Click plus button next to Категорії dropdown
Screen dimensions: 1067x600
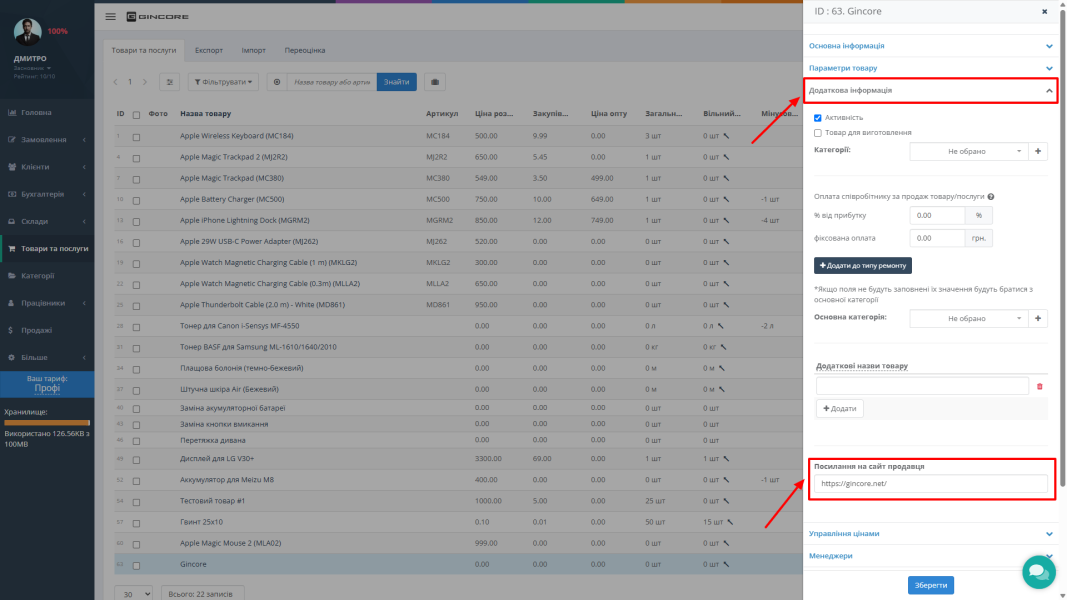[x=1037, y=151]
